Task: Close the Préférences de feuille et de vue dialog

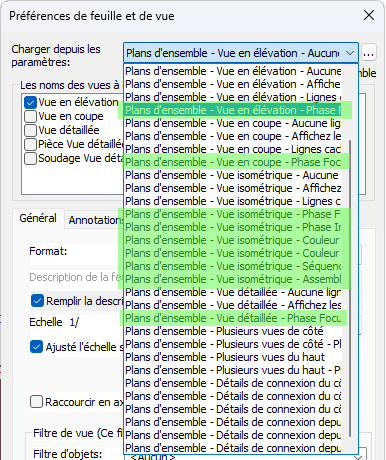Action: point(369,15)
